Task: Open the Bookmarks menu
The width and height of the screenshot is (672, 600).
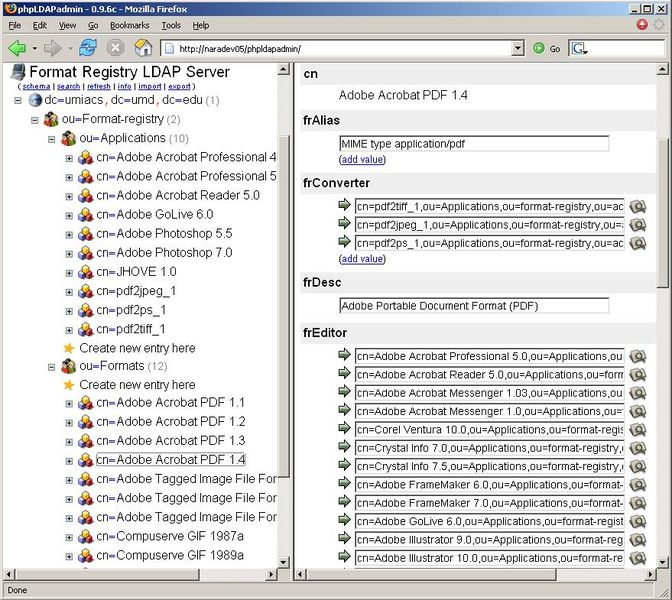Action: click(x=129, y=25)
